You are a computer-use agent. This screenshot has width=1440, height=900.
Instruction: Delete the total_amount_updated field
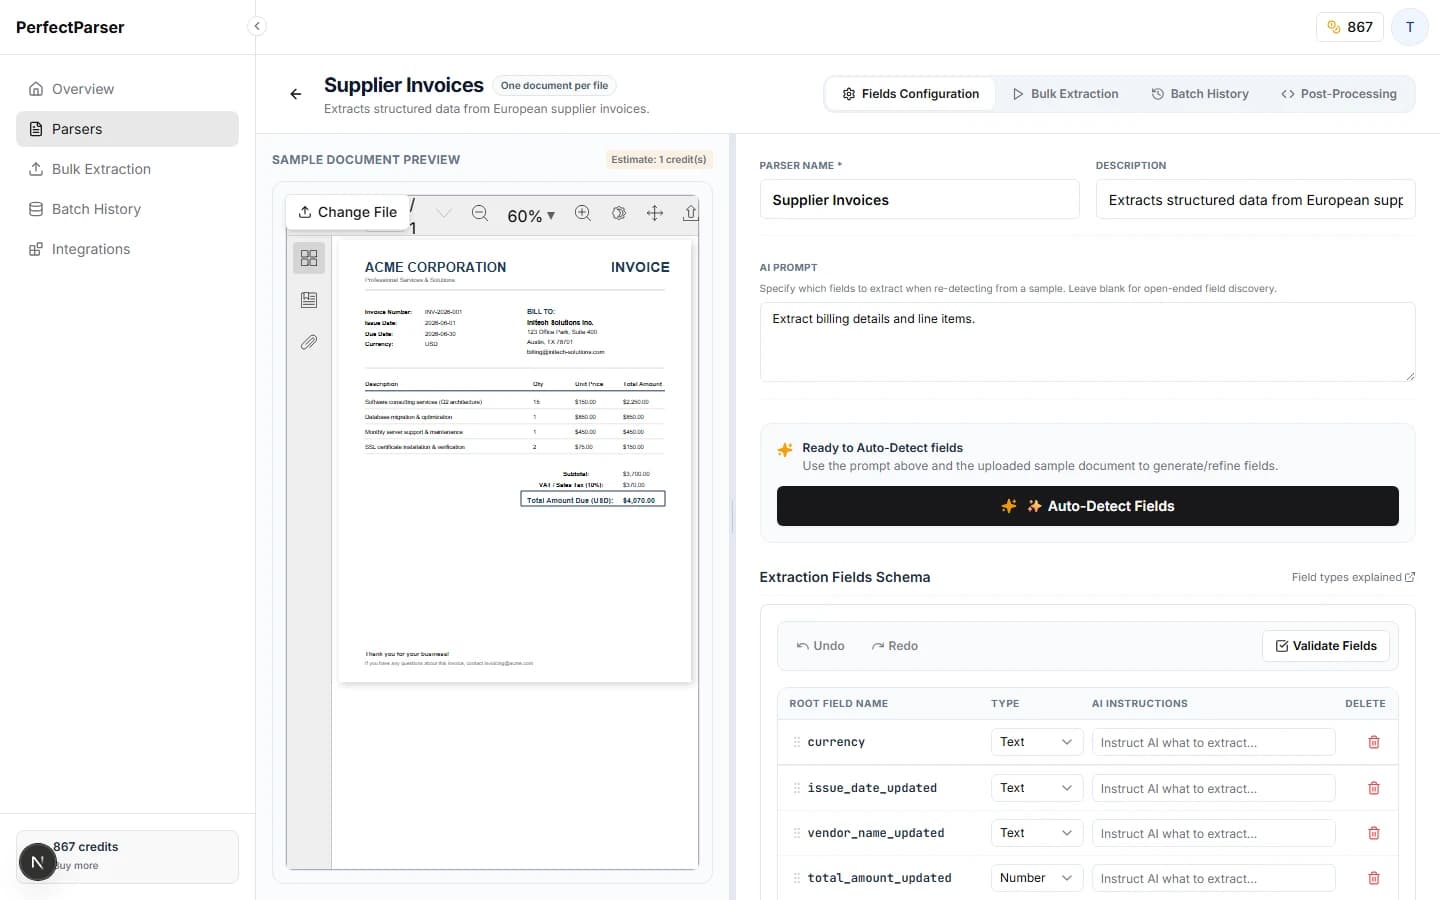(1374, 878)
